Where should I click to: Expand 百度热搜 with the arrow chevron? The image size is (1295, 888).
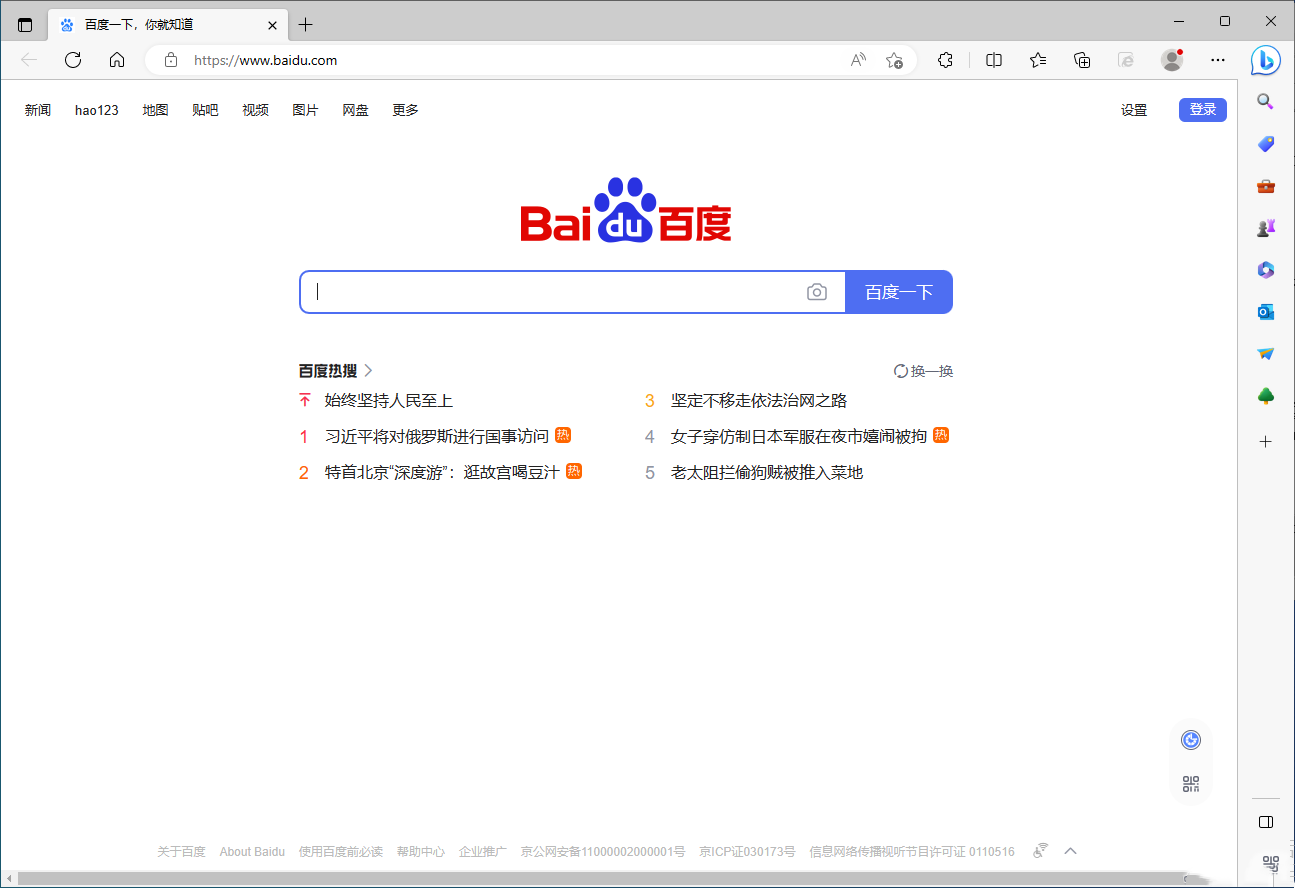click(368, 371)
